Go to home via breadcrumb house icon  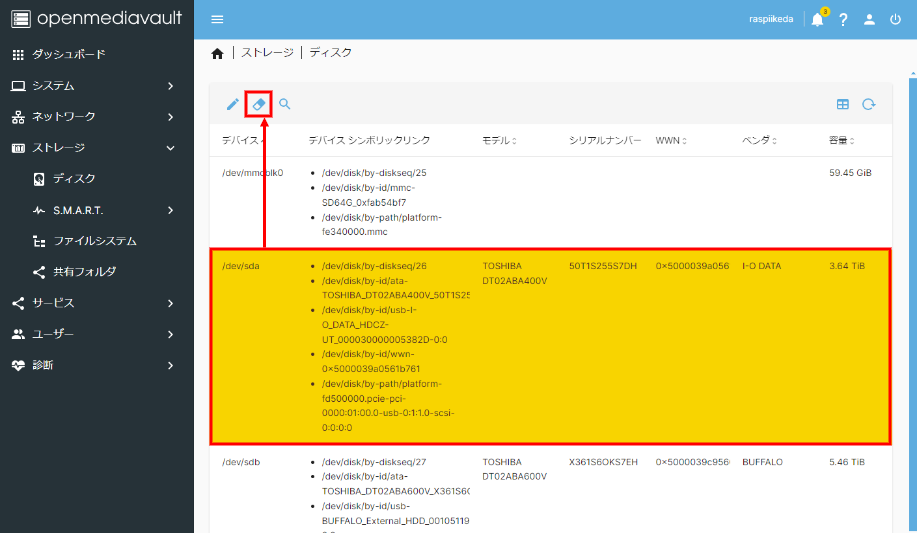(217, 53)
